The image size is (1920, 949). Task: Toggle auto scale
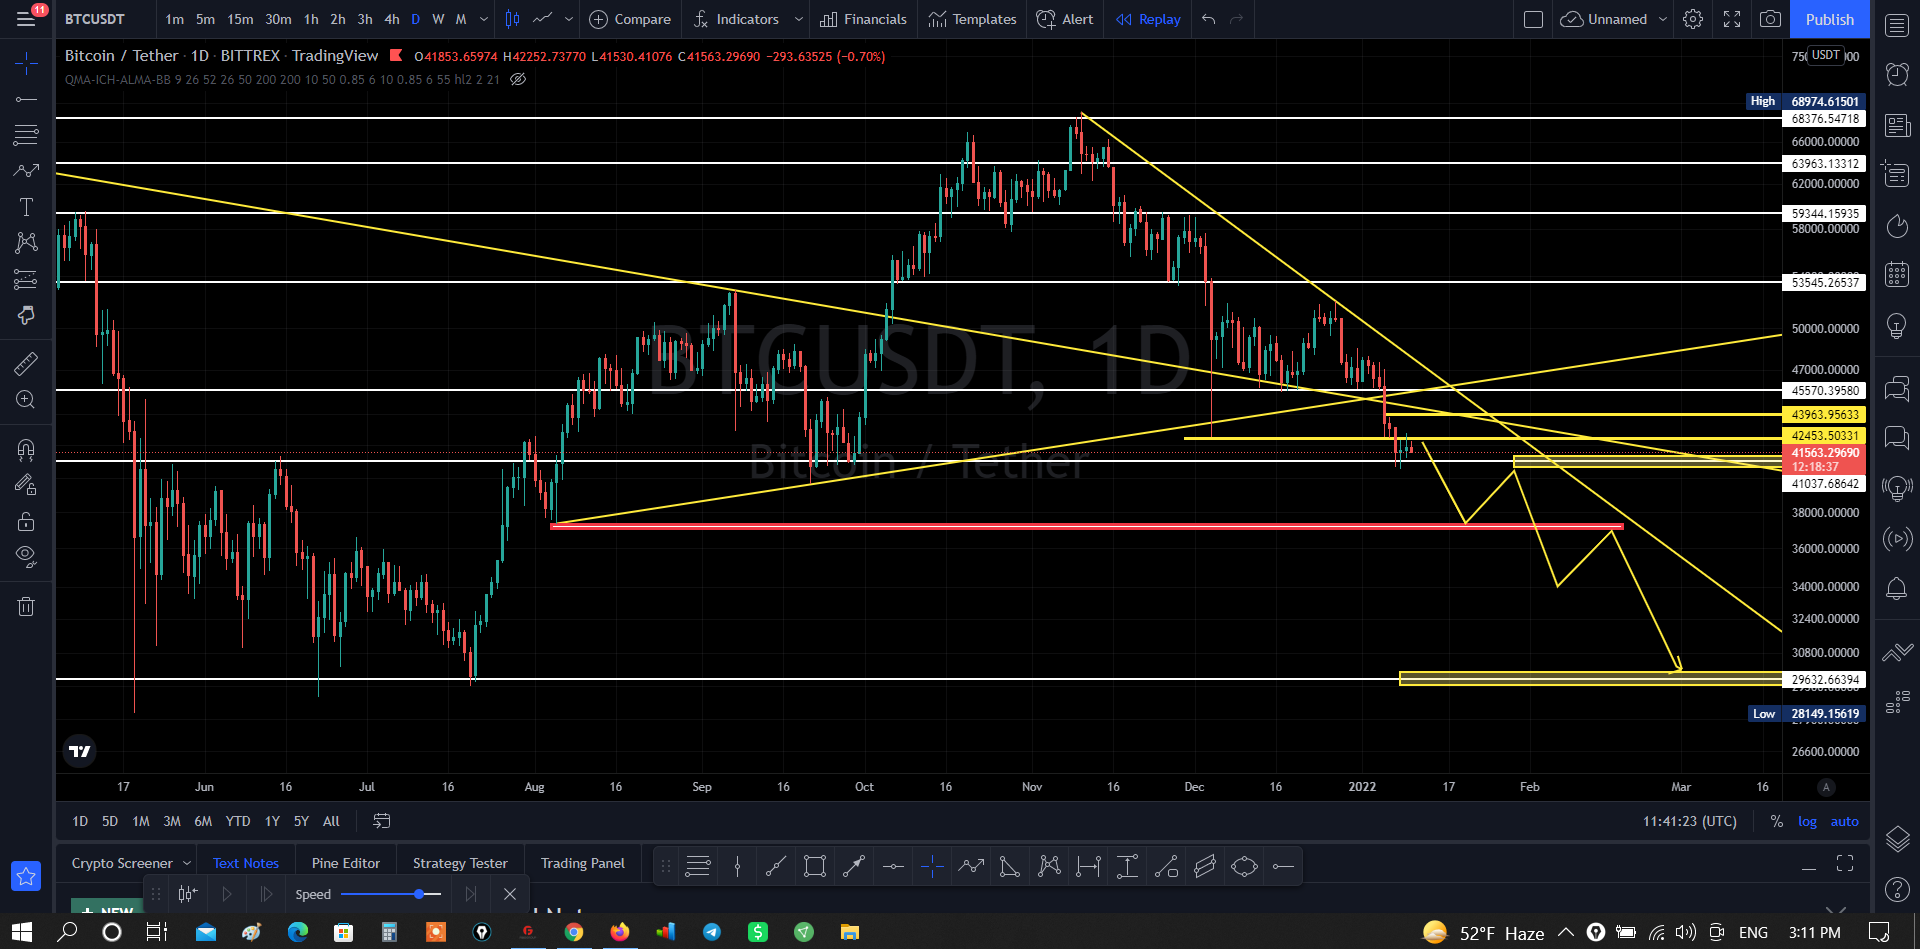(1844, 821)
